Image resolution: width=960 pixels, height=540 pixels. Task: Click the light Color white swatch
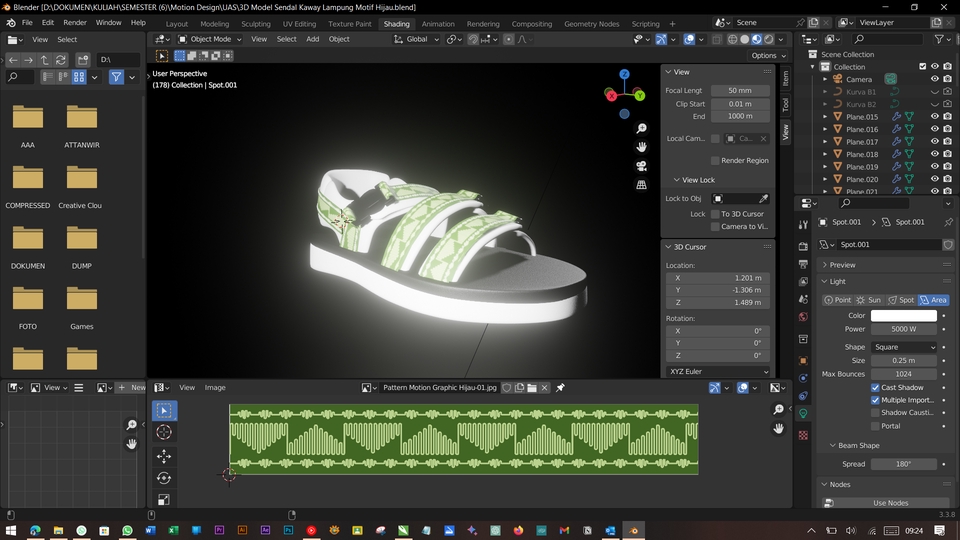(x=904, y=316)
